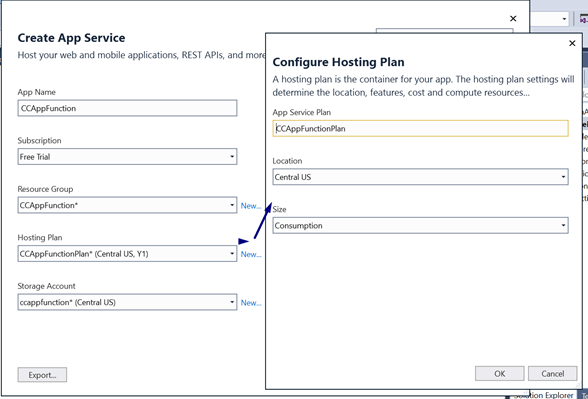This screenshot has width=588, height=399.
Task: Cancel the Configure Hosting Plan dialog
Action: point(552,374)
